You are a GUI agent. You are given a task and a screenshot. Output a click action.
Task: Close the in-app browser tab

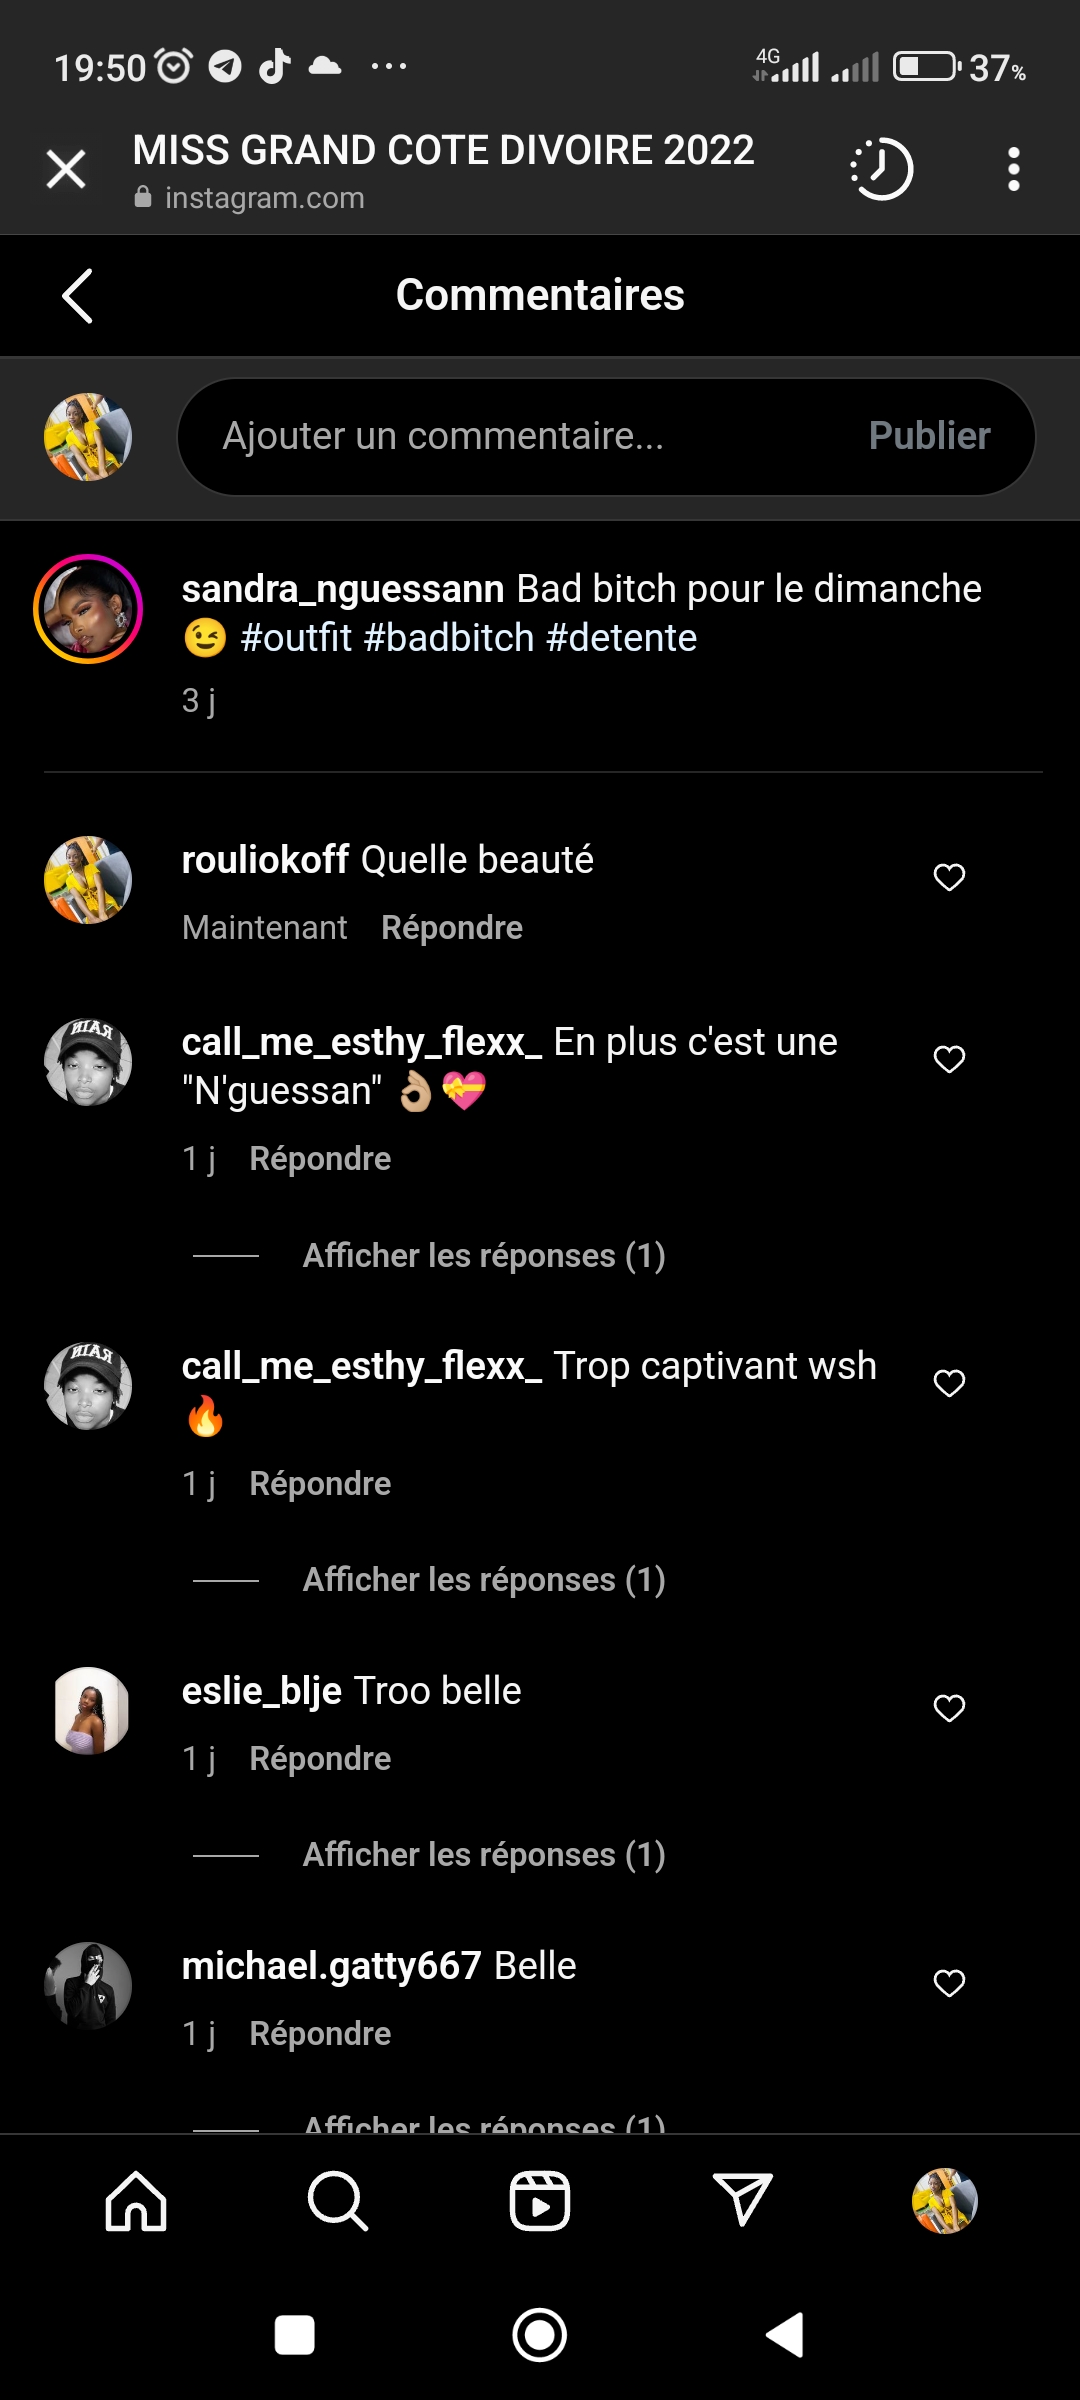pos(66,169)
